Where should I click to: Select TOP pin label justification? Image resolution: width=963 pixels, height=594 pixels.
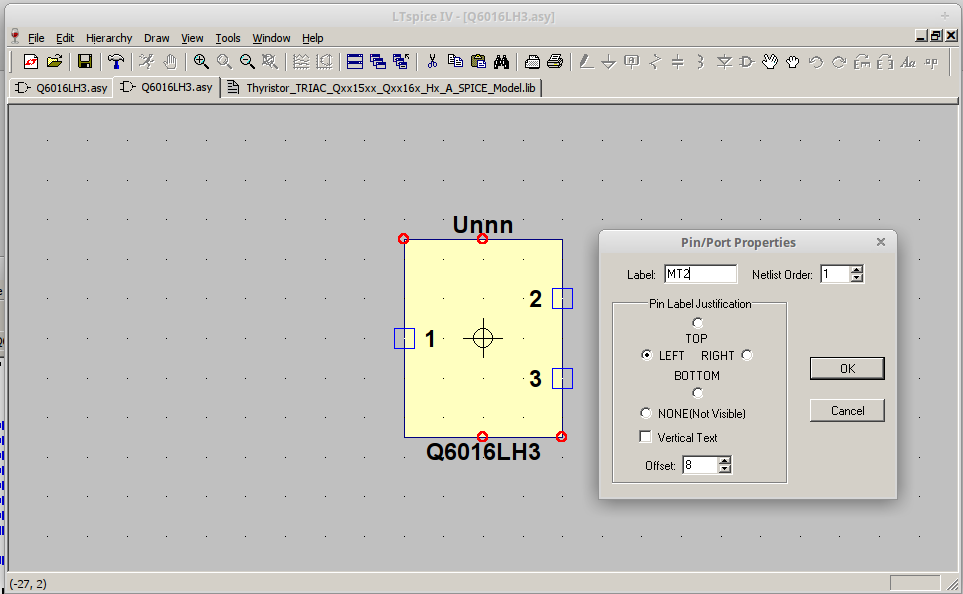click(x=697, y=322)
